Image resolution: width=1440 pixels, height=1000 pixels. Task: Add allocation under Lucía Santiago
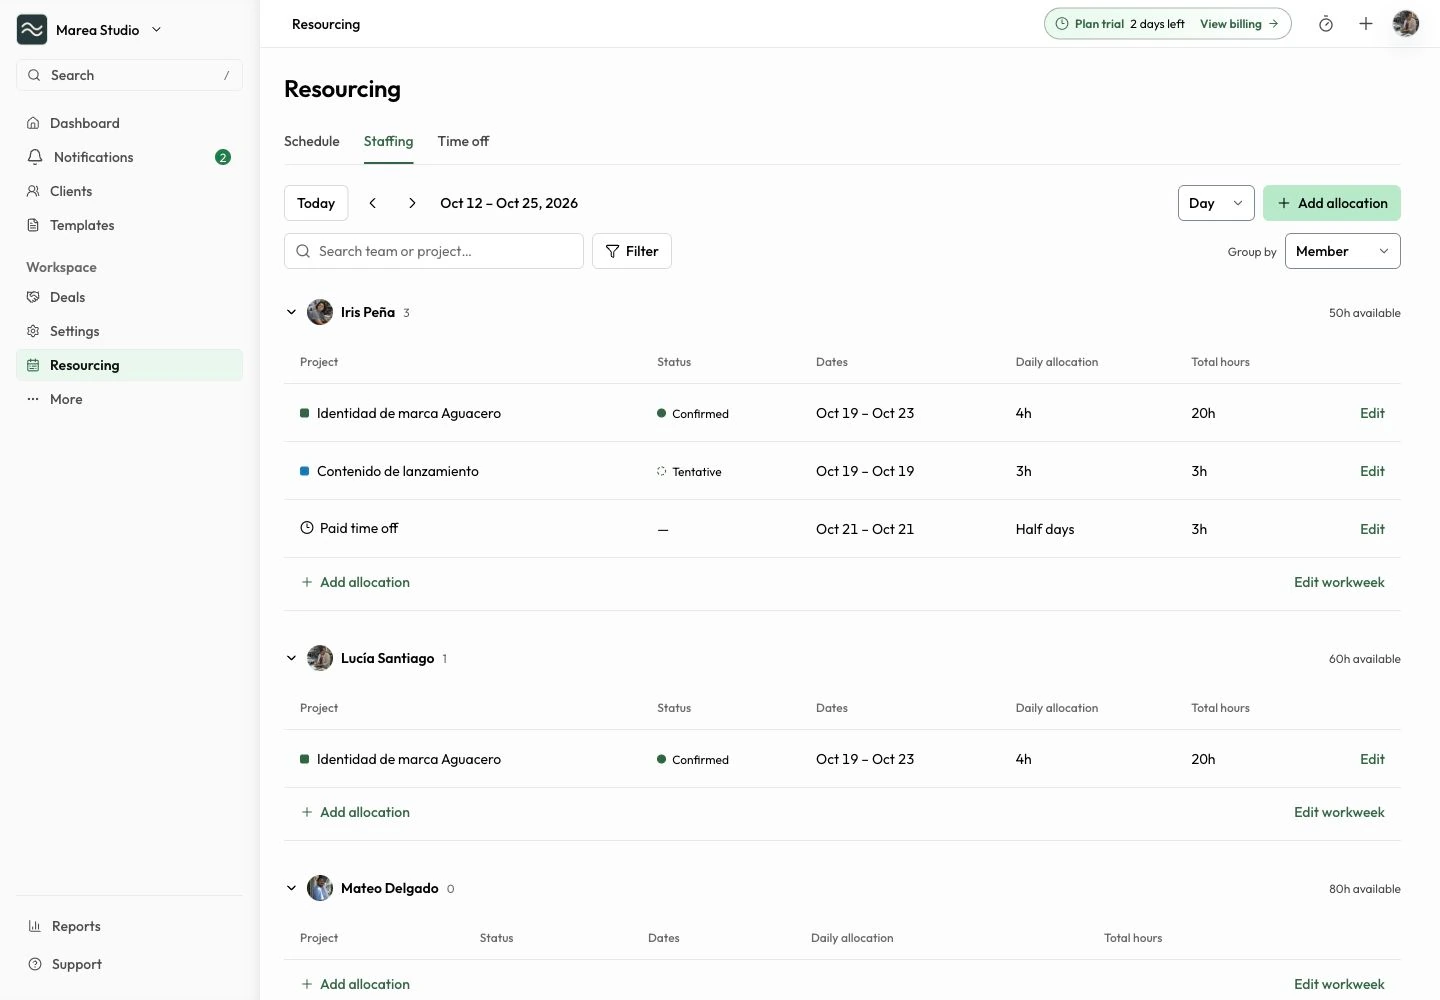pyautogui.click(x=356, y=812)
